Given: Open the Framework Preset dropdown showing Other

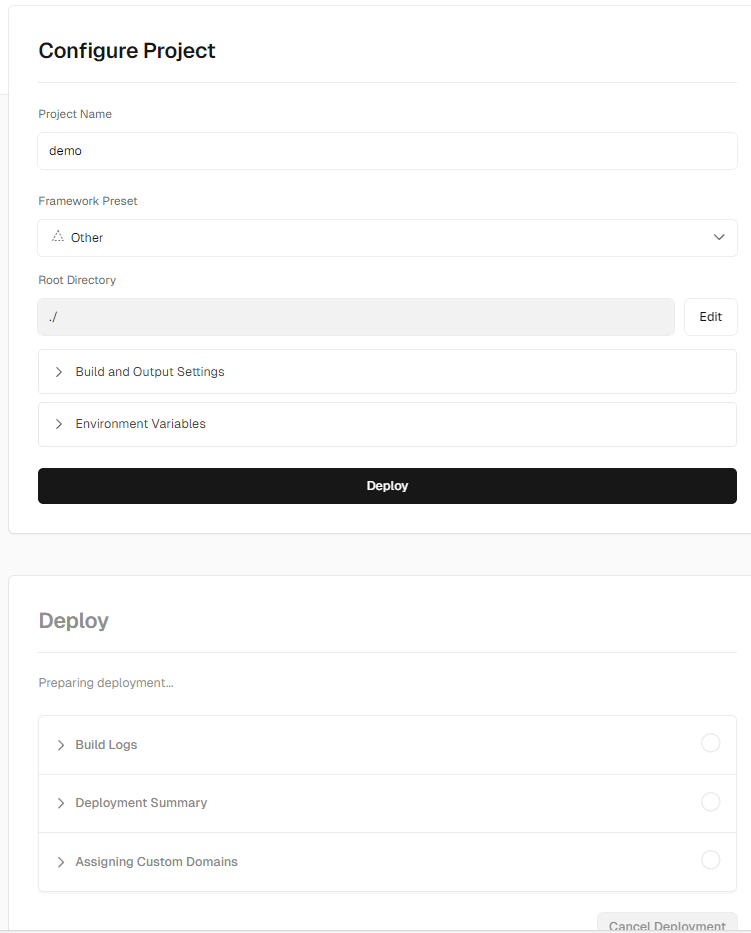Looking at the screenshot, I should pyautogui.click(x=387, y=238).
